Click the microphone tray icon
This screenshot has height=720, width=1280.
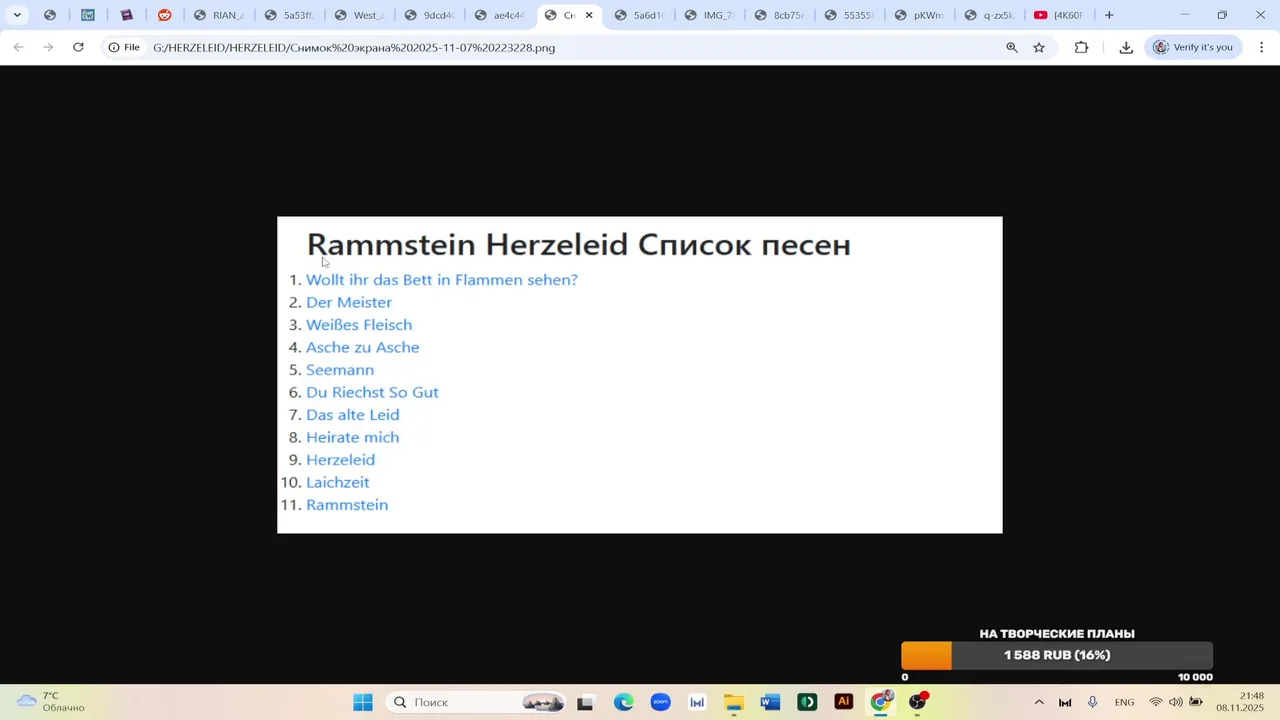pyautogui.click(x=1093, y=702)
